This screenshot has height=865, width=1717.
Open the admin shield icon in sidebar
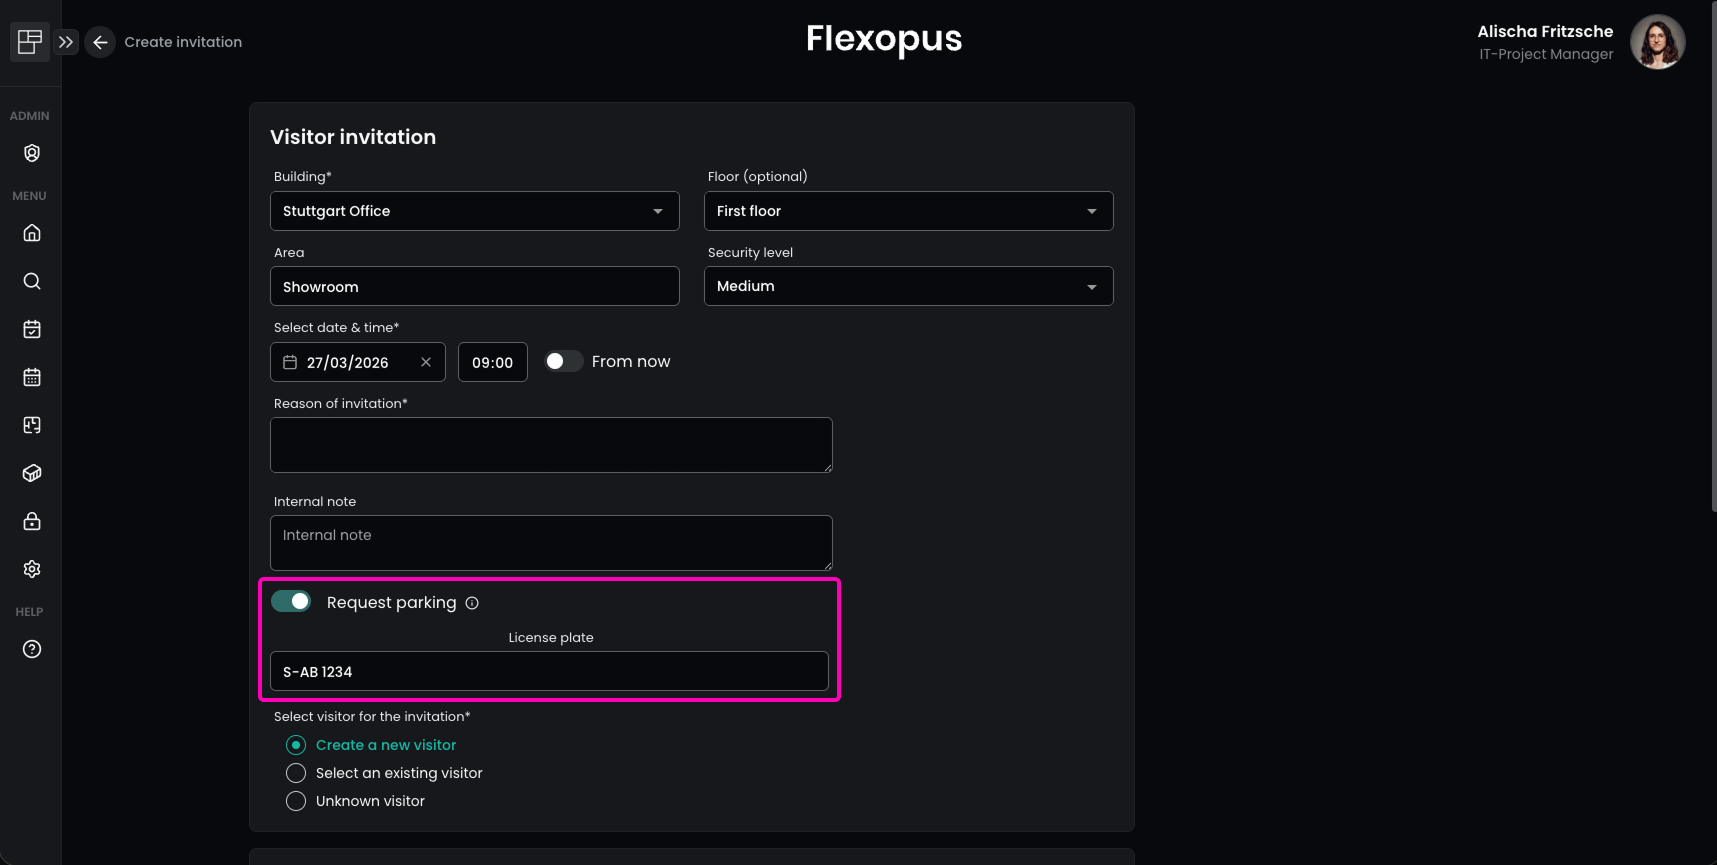[x=32, y=153]
